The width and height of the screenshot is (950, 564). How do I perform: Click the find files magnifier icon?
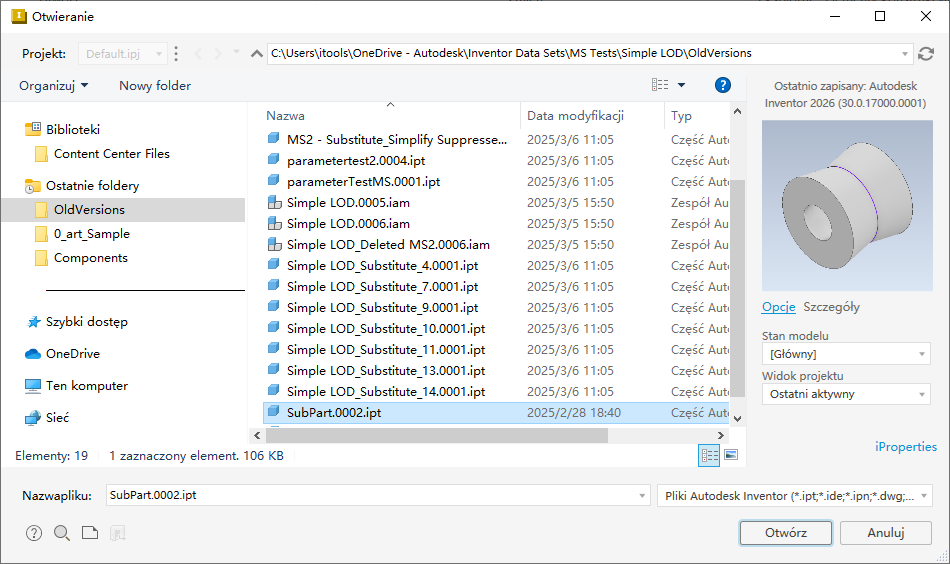62,533
